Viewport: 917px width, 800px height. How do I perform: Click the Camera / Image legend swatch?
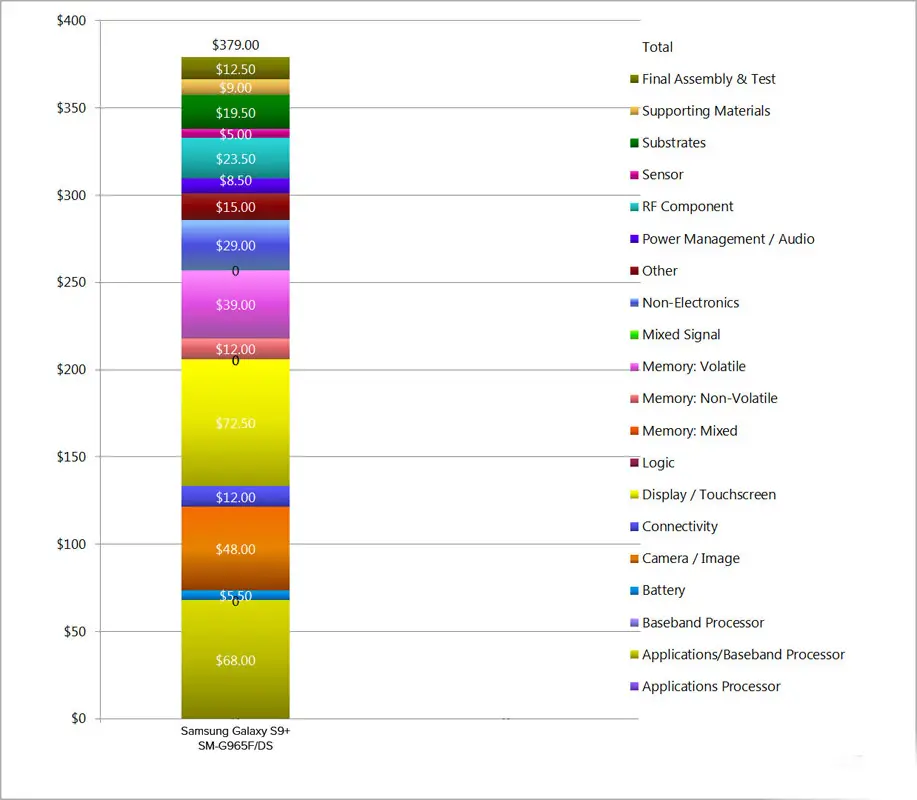point(634,558)
